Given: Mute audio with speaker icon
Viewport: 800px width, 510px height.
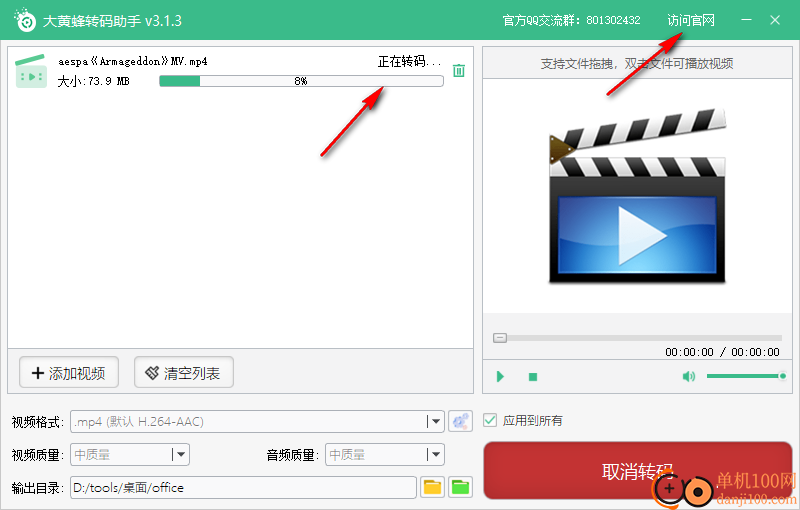Looking at the screenshot, I should click(x=688, y=376).
